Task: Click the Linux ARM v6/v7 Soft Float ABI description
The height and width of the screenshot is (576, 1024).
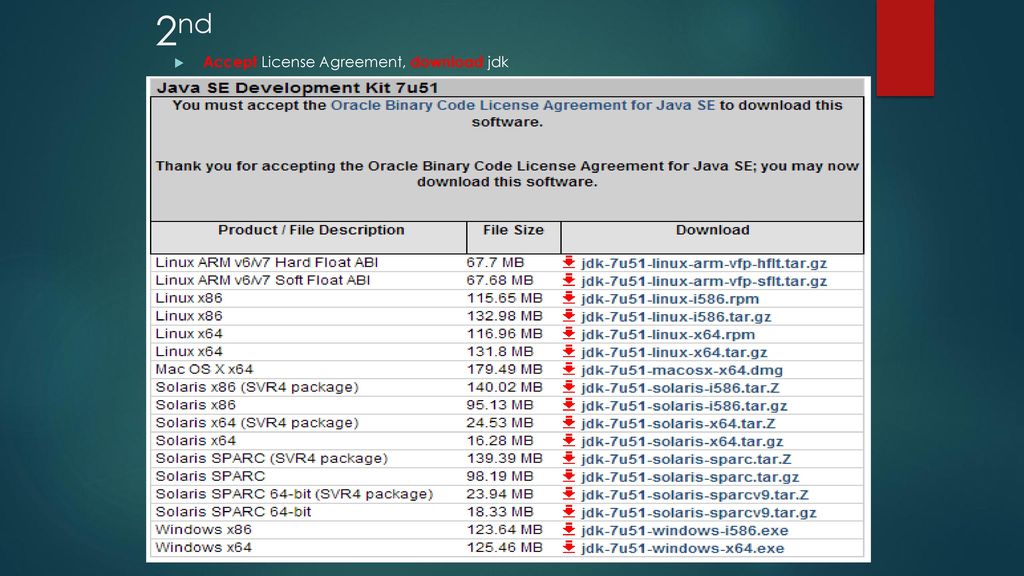Action: [x=263, y=280]
